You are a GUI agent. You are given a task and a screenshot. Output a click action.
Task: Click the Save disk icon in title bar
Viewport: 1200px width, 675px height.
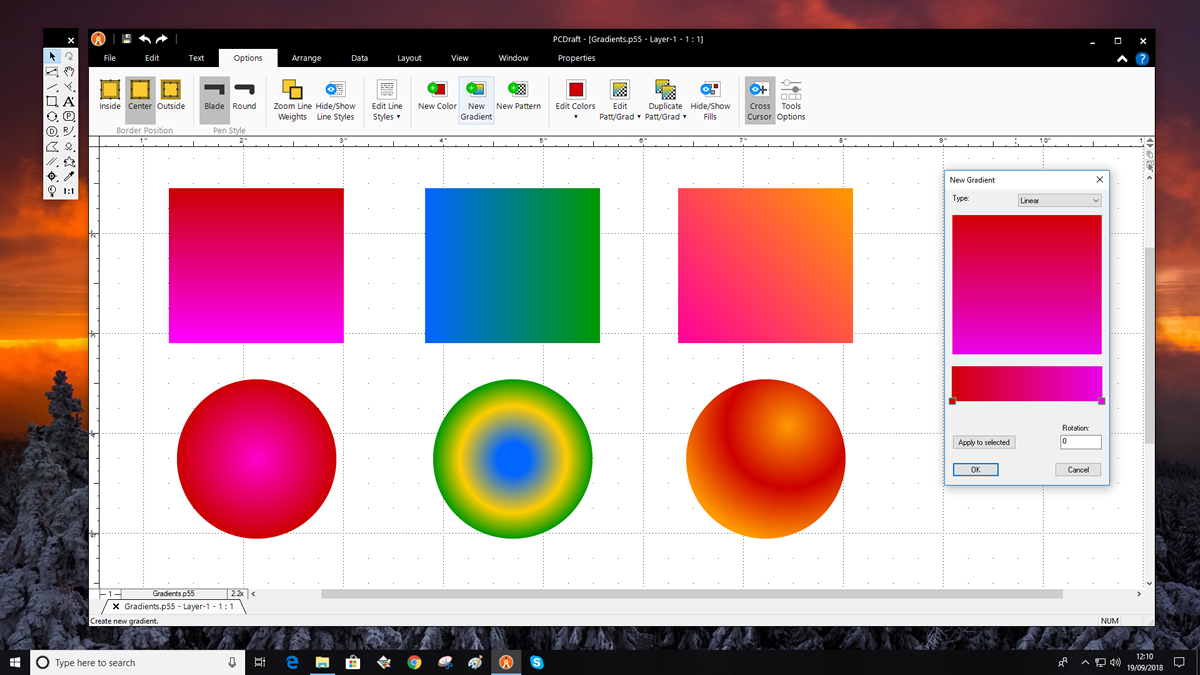[127, 39]
